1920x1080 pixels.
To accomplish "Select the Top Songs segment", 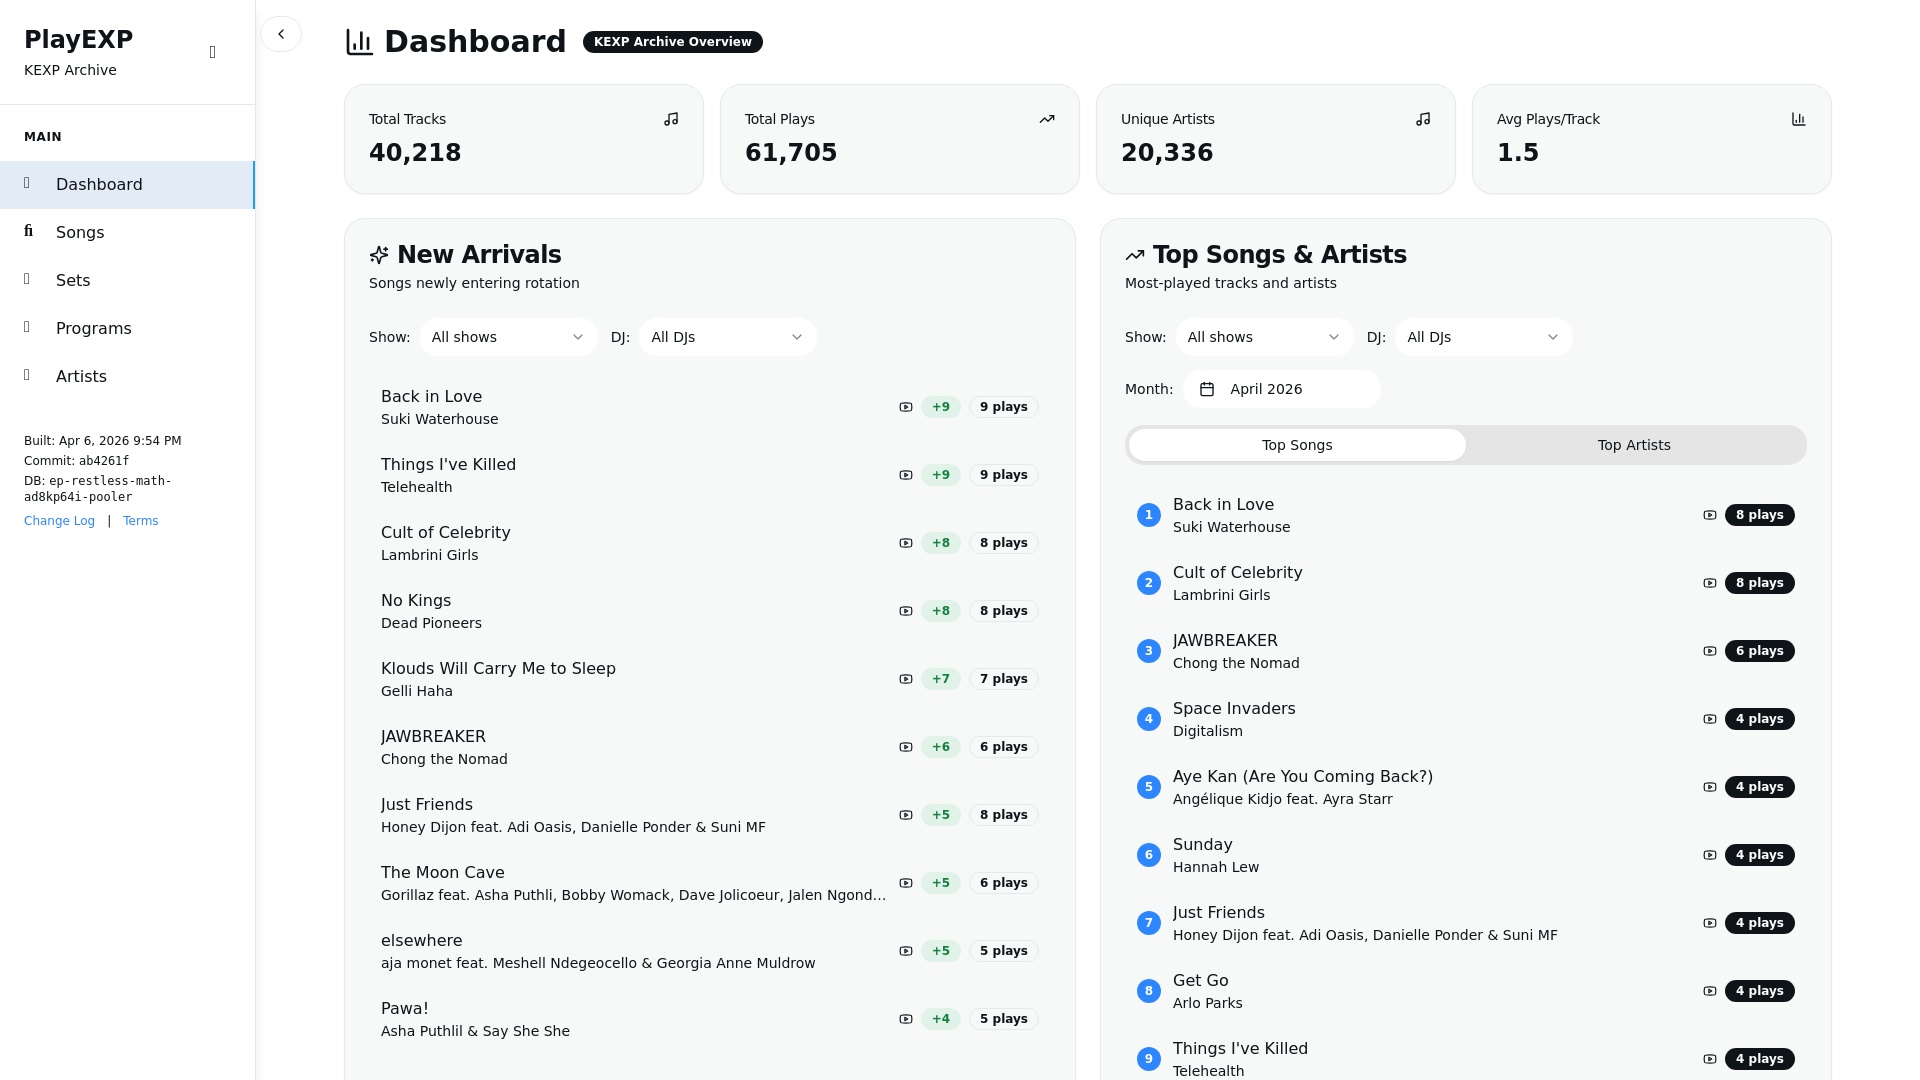I will [x=1297, y=445].
